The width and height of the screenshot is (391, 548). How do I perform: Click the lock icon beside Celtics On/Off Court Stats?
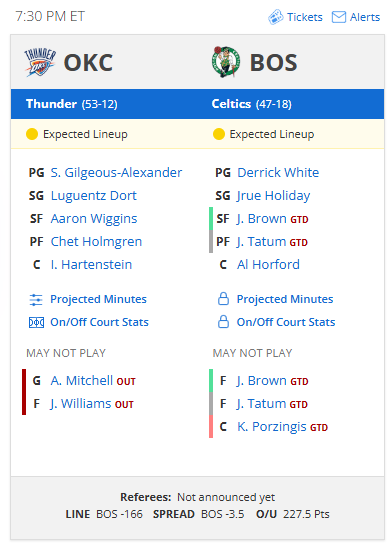coord(223,322)
